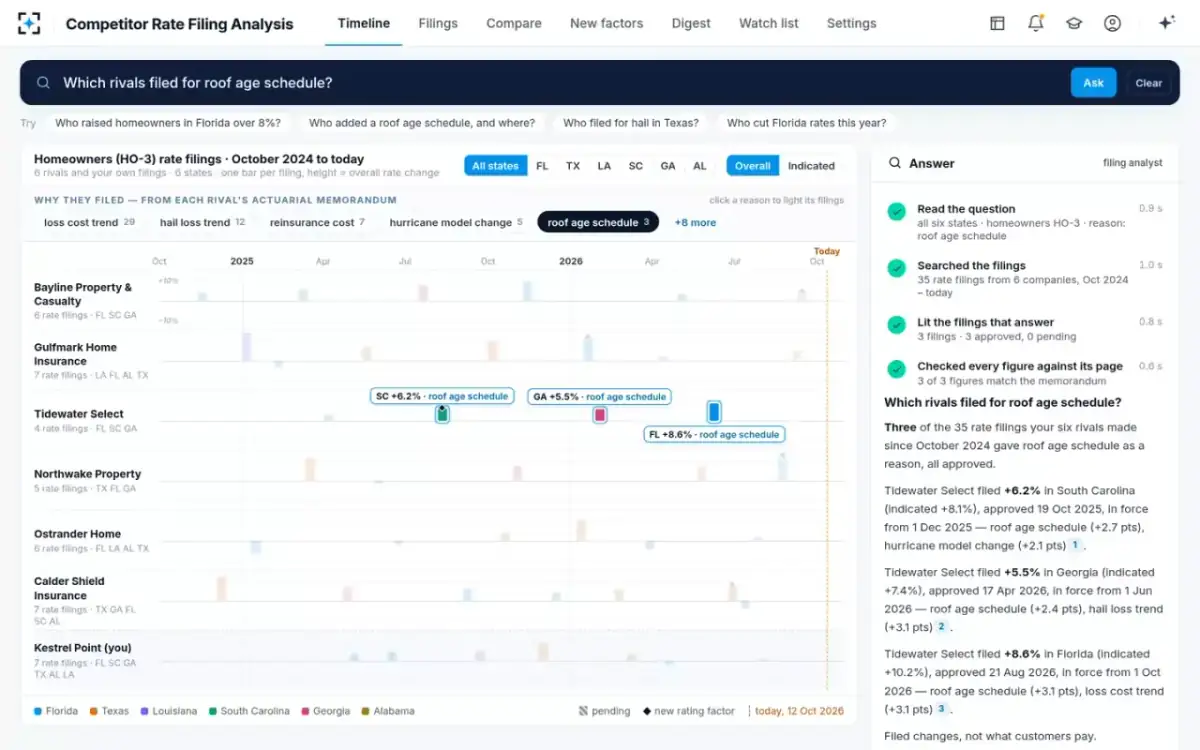Try 'Who raised homeowners in Florida over 8%?'
The height and width of the screenshot is (750, 1200).
(168, 123)
